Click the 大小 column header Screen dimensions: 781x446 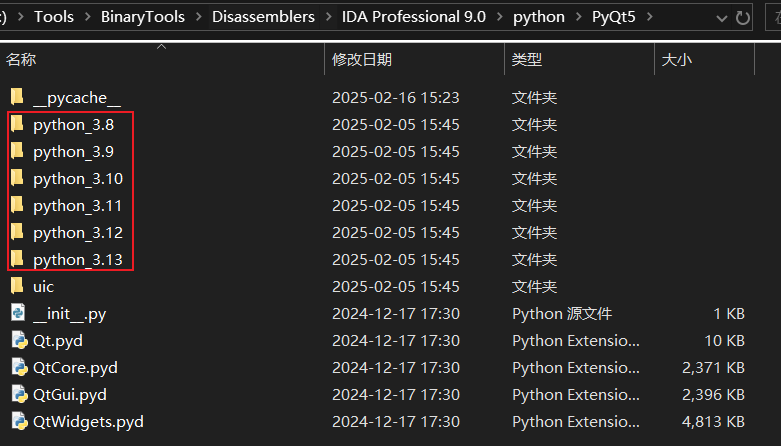click(x=676, y=60)
